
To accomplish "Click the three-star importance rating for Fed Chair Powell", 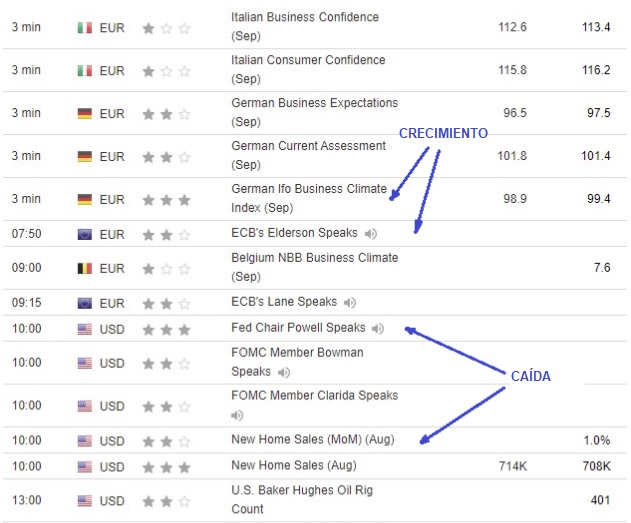I will pos(166,329).
